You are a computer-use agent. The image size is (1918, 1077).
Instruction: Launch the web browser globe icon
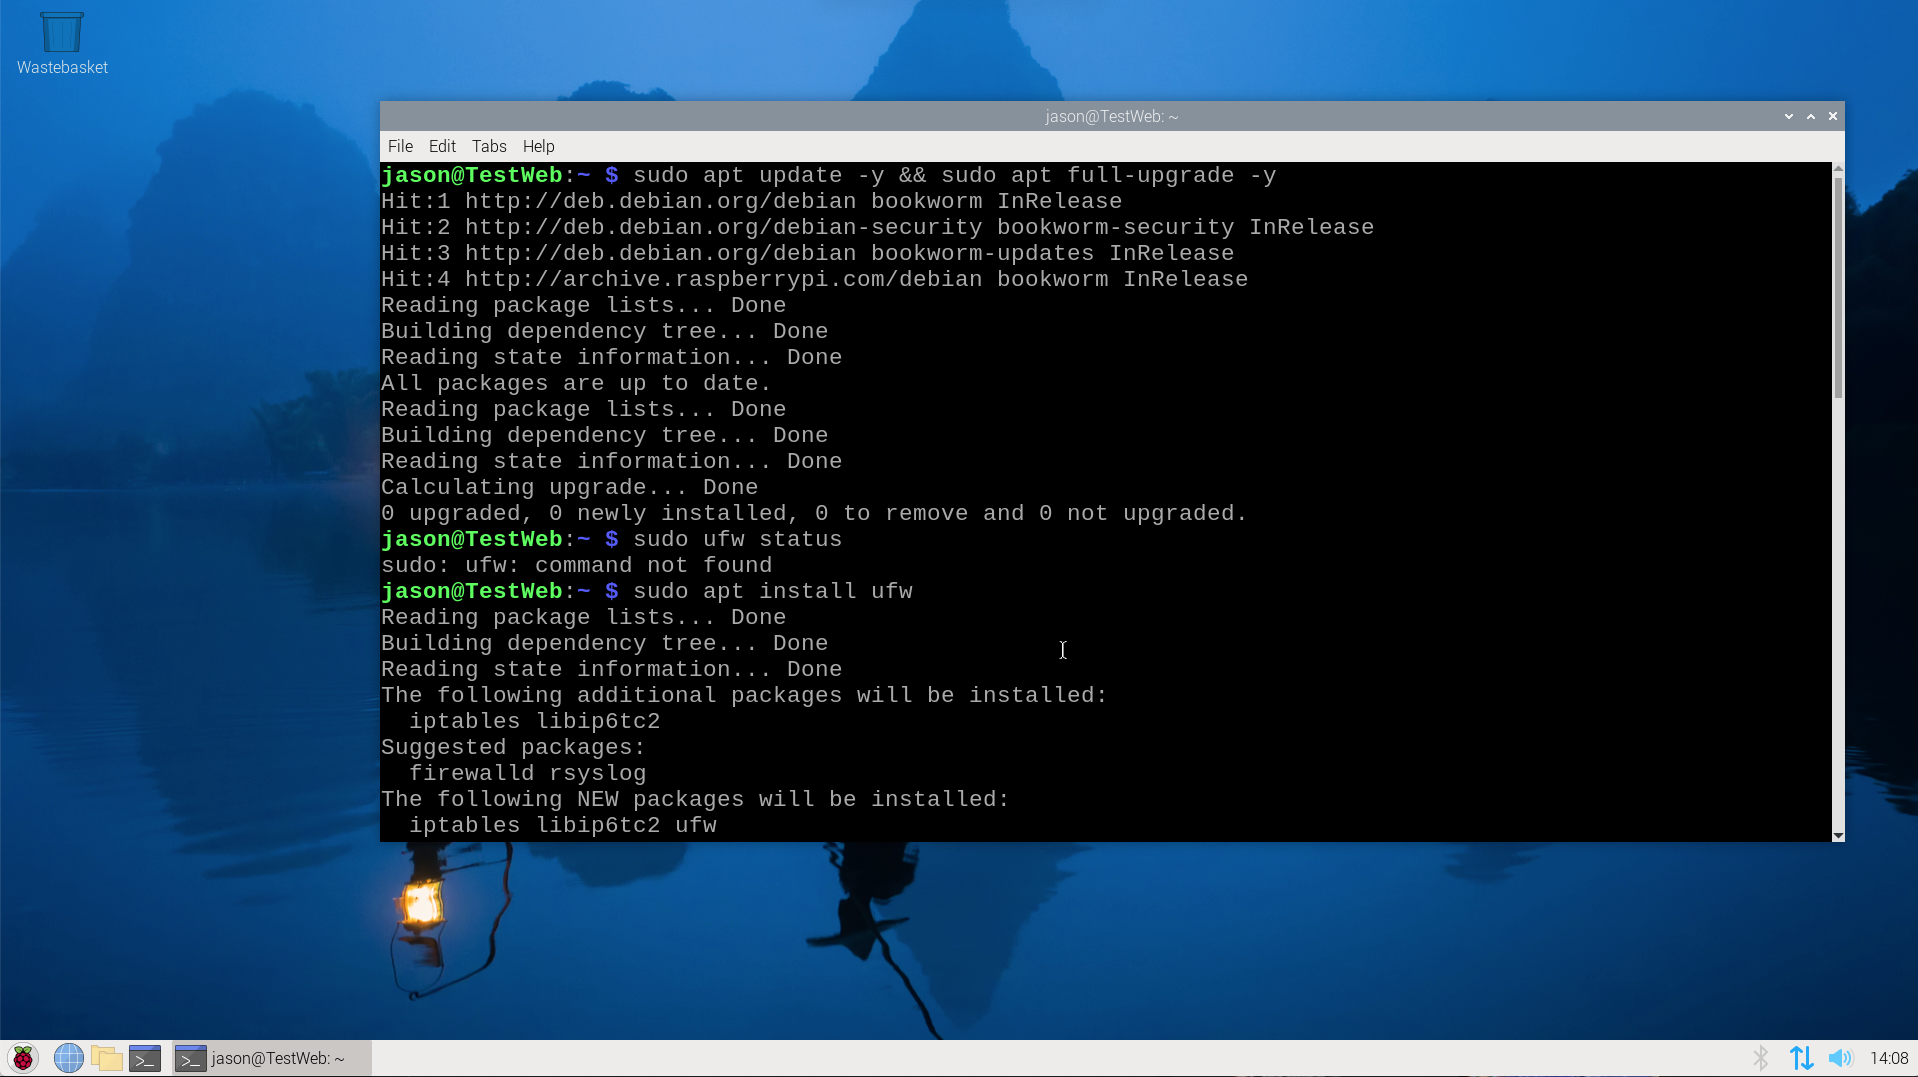coord(68,1058)
